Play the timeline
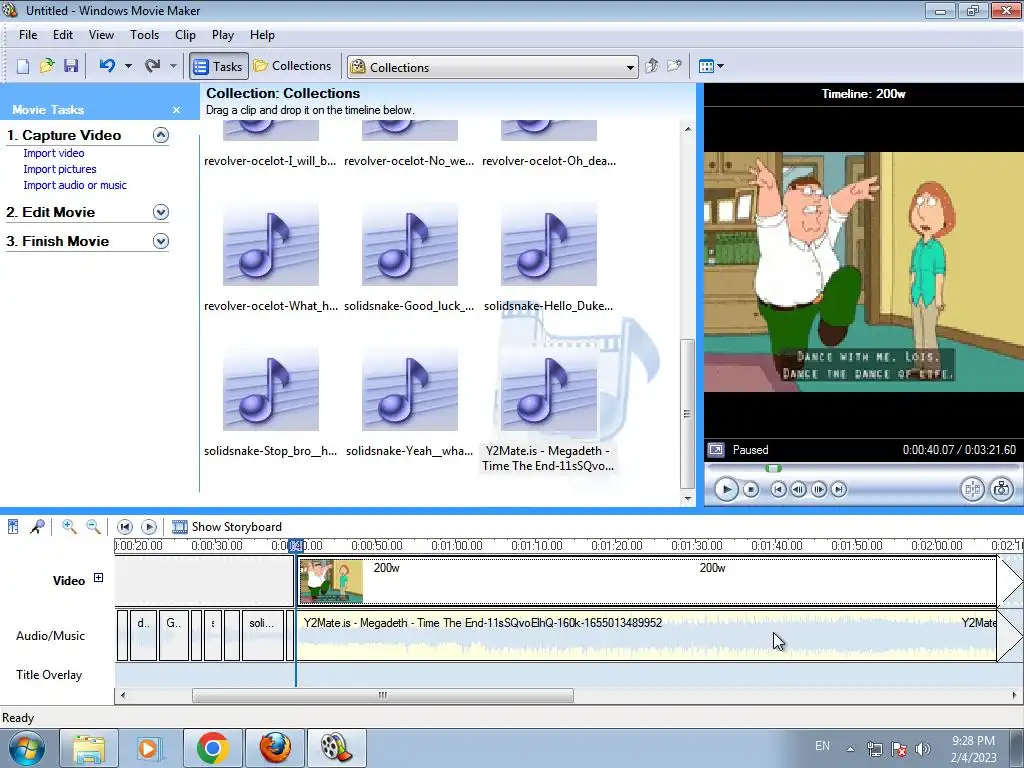This screenshot has width=1024, height=768. pyautogui.click(x=149, y=526)
